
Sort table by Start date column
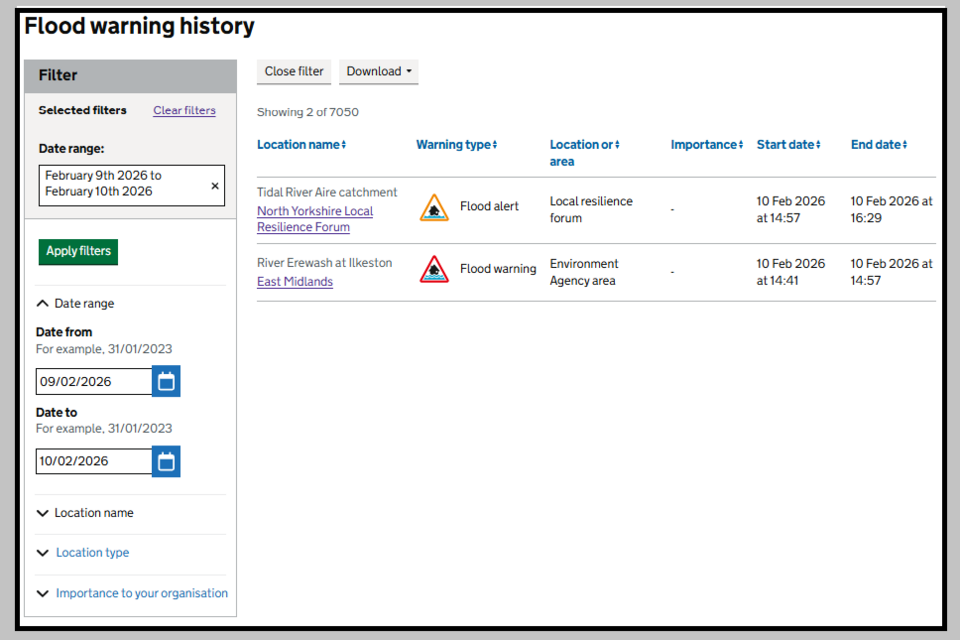click(788, 145)
